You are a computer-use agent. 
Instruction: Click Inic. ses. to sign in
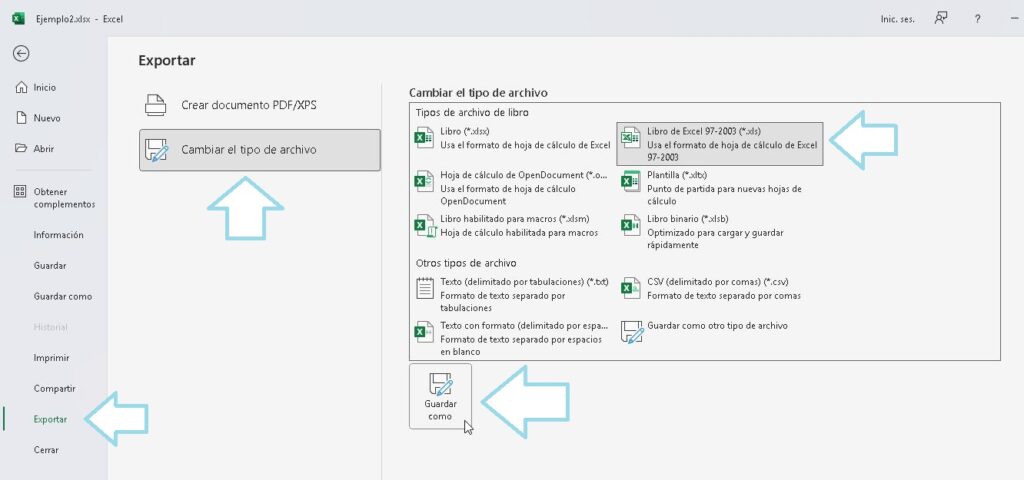click(x=897, y=19)
